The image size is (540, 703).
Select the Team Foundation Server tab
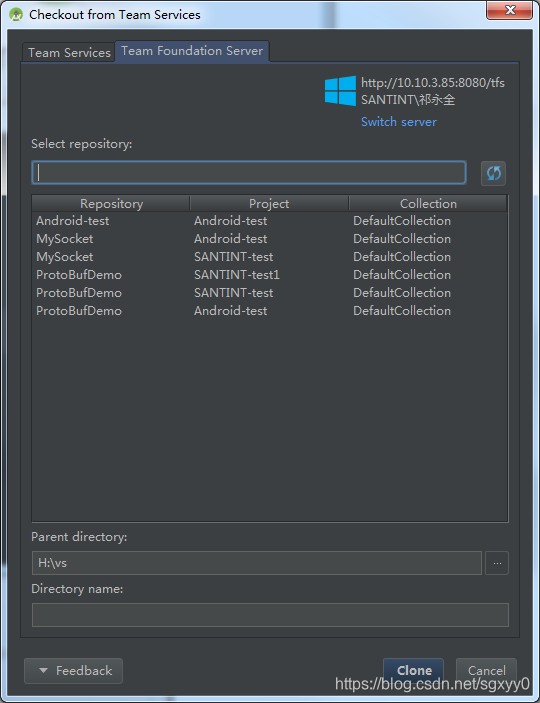pyautogui.click(x=192, y=51)
